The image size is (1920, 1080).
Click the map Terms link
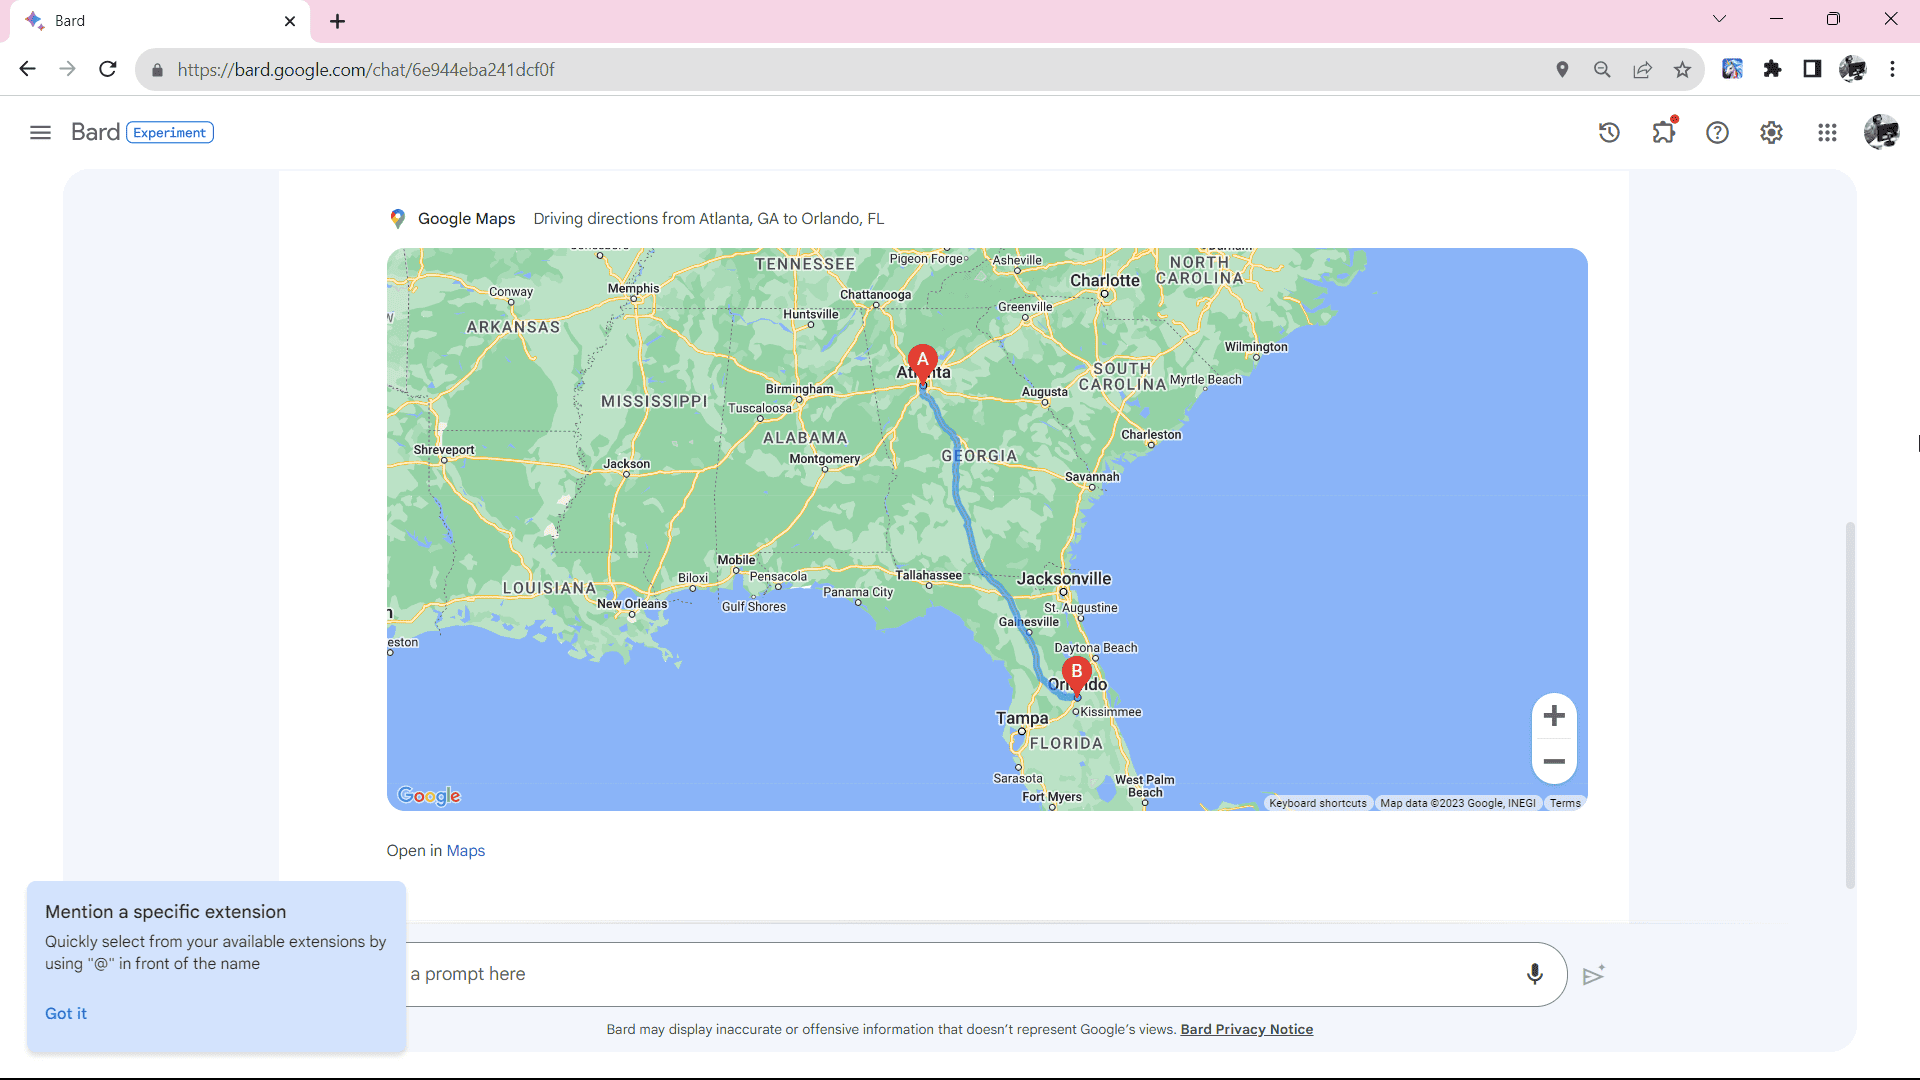tap(1565, 803)
